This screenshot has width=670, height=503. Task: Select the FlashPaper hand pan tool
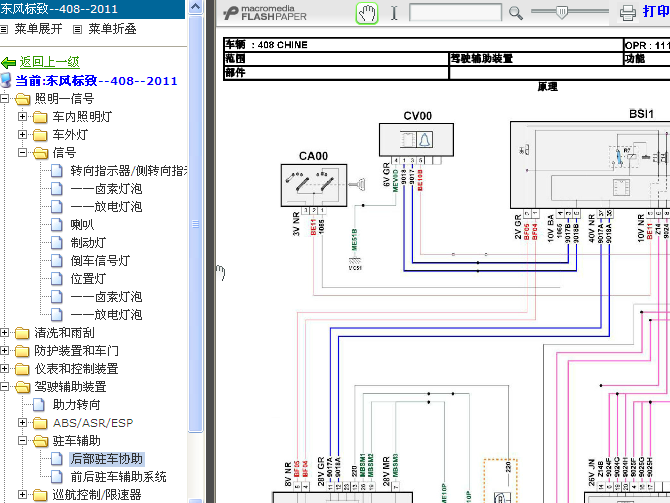367,13
